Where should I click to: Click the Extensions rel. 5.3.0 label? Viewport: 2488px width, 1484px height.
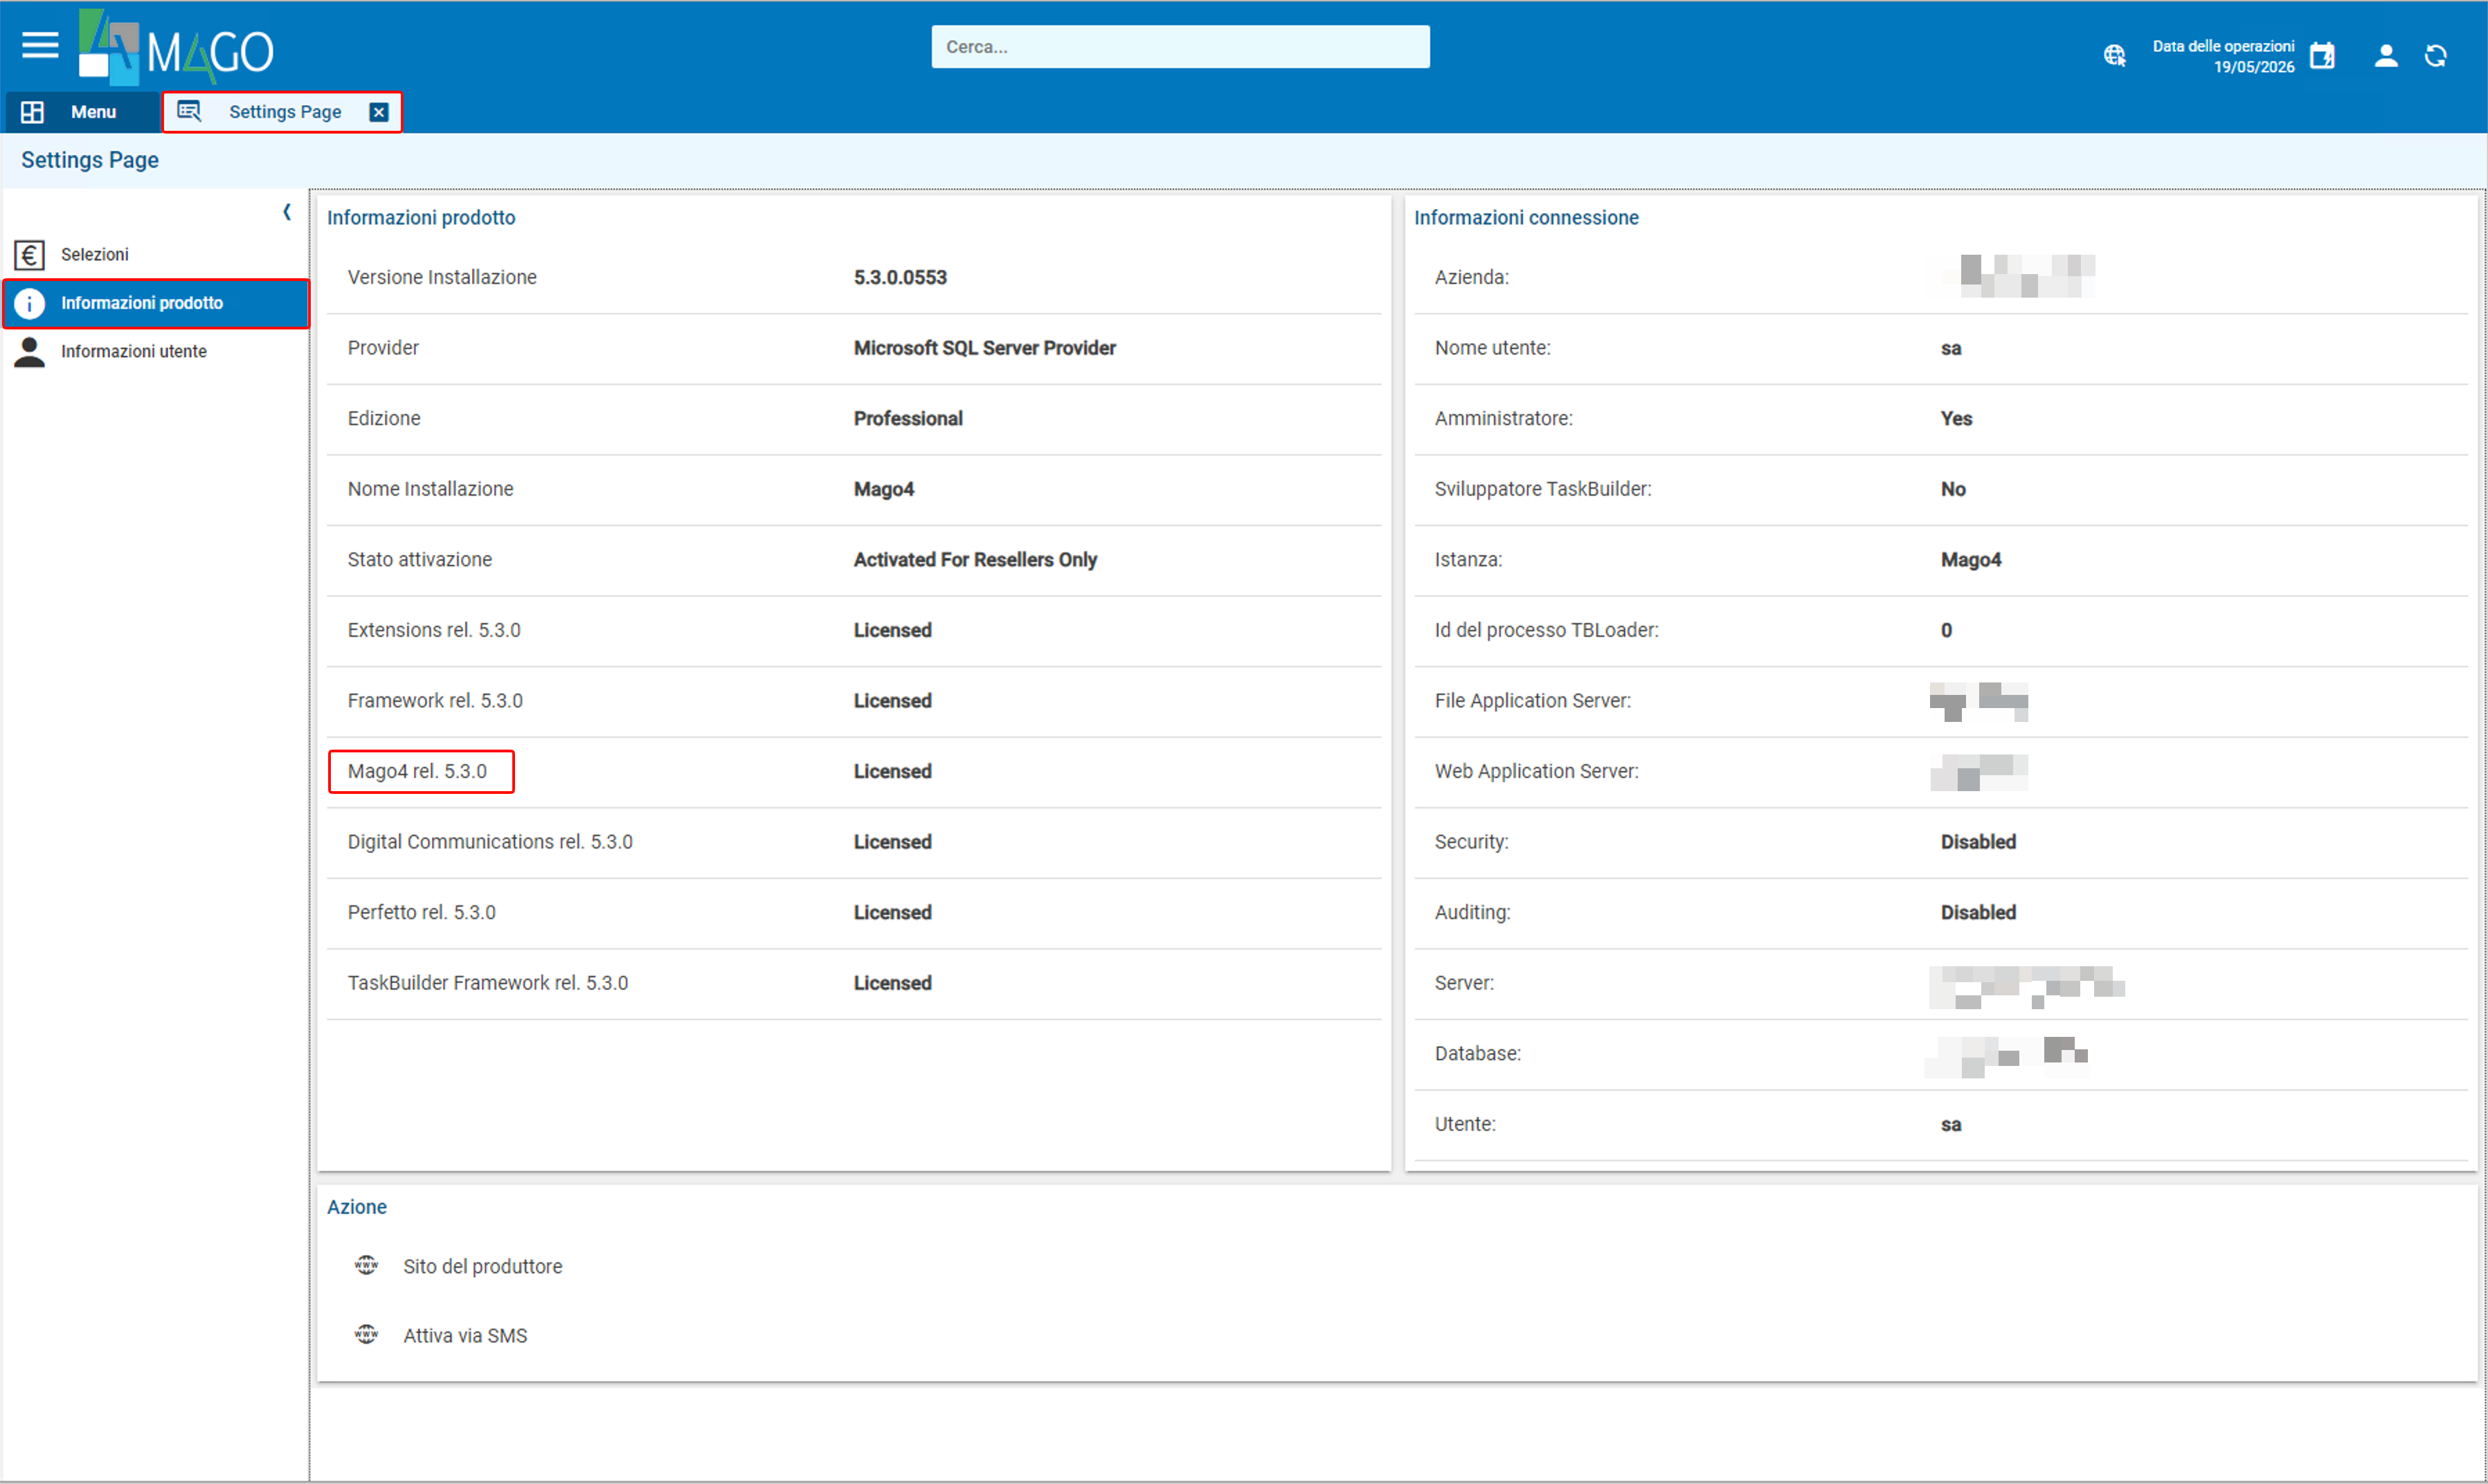(434, 631)
